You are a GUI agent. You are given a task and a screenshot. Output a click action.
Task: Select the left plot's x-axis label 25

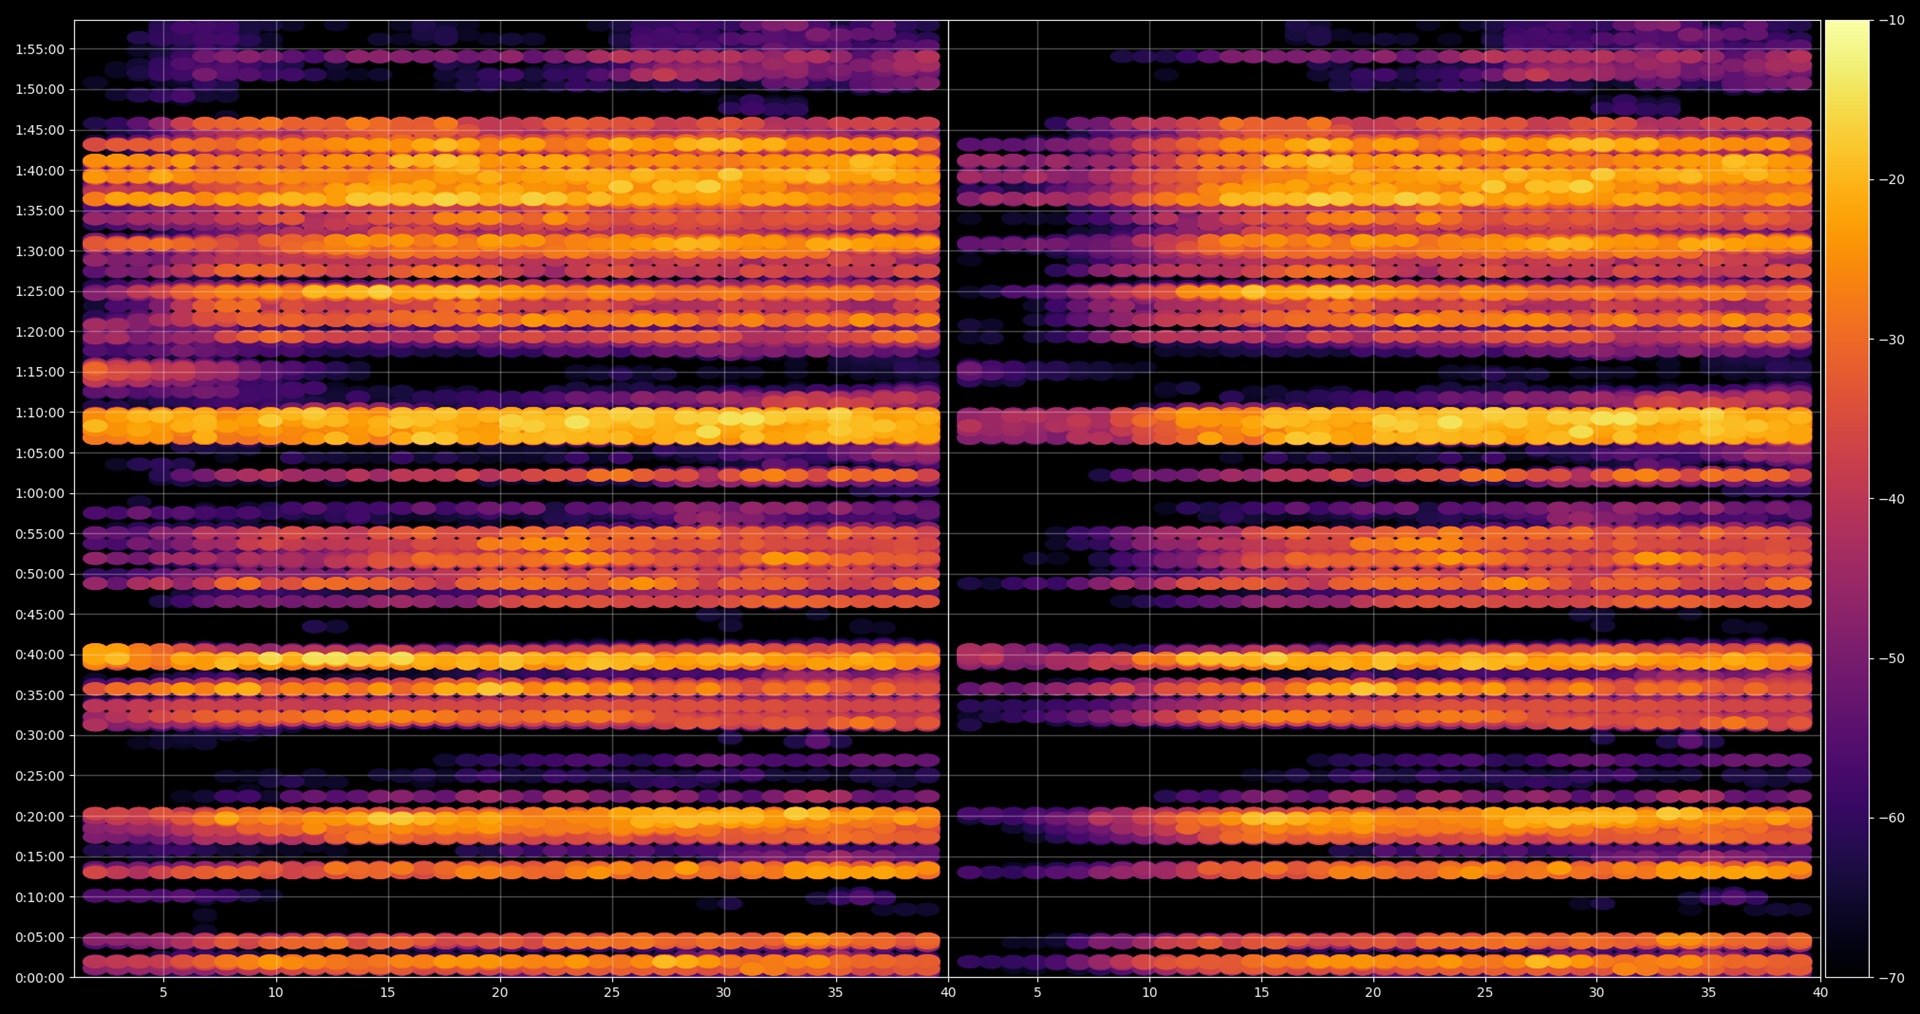pyautogui.click(x=611, y=992)
